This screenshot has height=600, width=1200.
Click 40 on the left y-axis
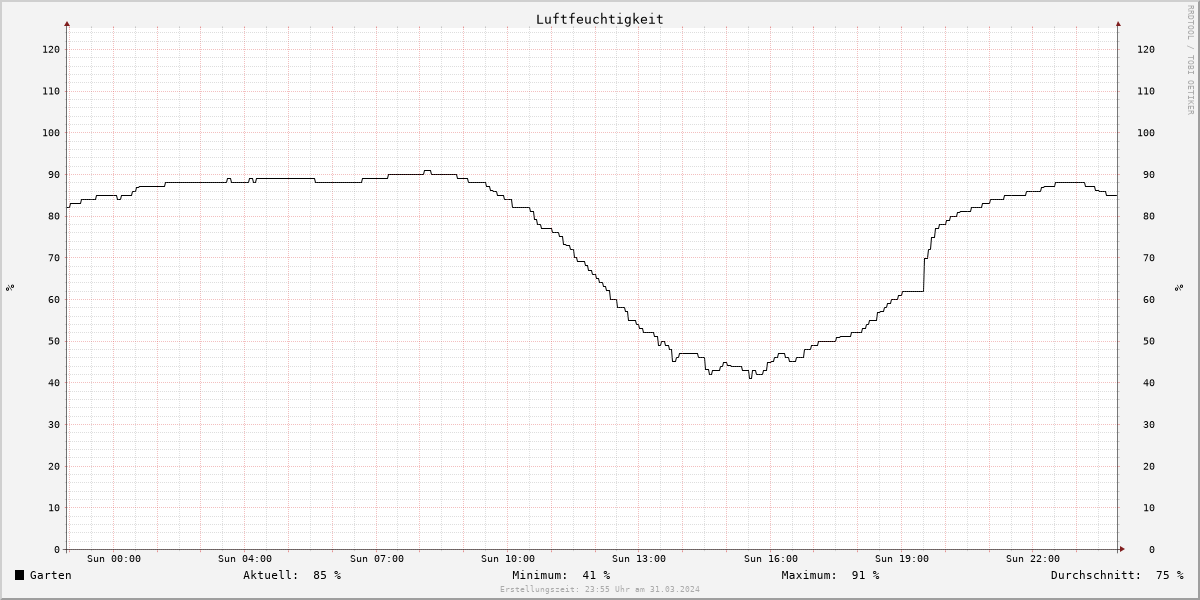pos(54,383)
